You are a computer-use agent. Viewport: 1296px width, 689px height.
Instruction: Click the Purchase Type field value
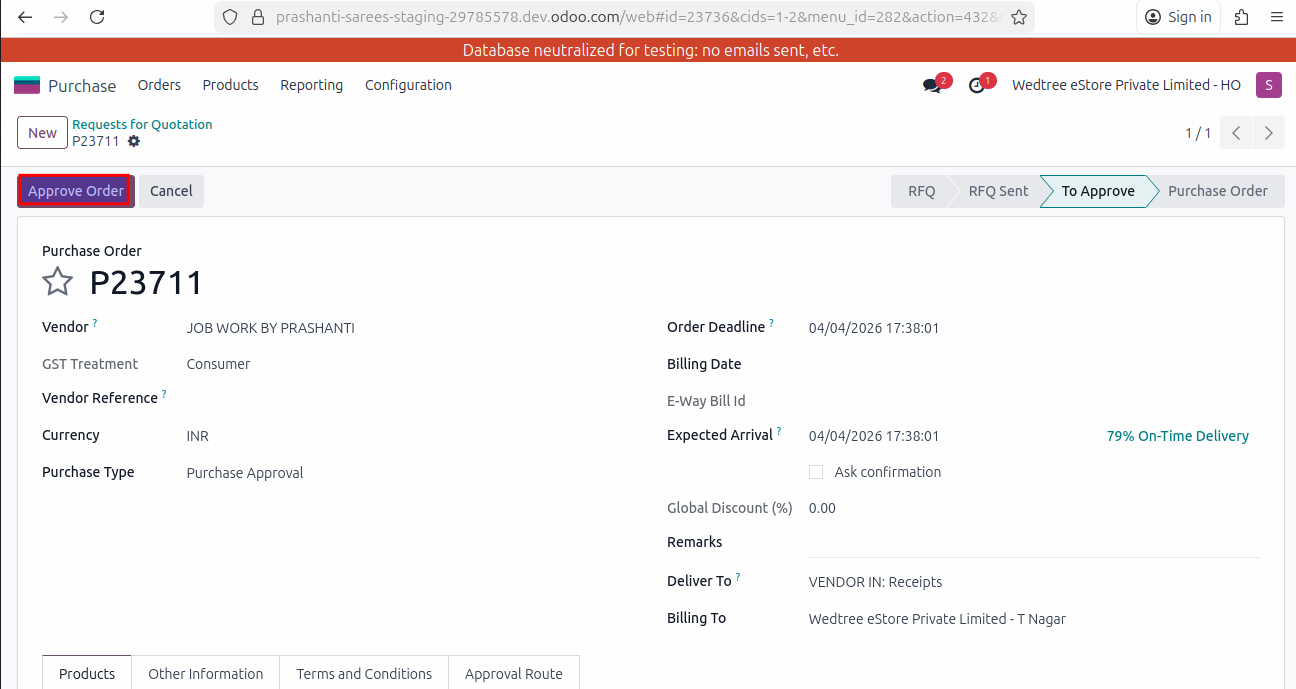(245, 473)
